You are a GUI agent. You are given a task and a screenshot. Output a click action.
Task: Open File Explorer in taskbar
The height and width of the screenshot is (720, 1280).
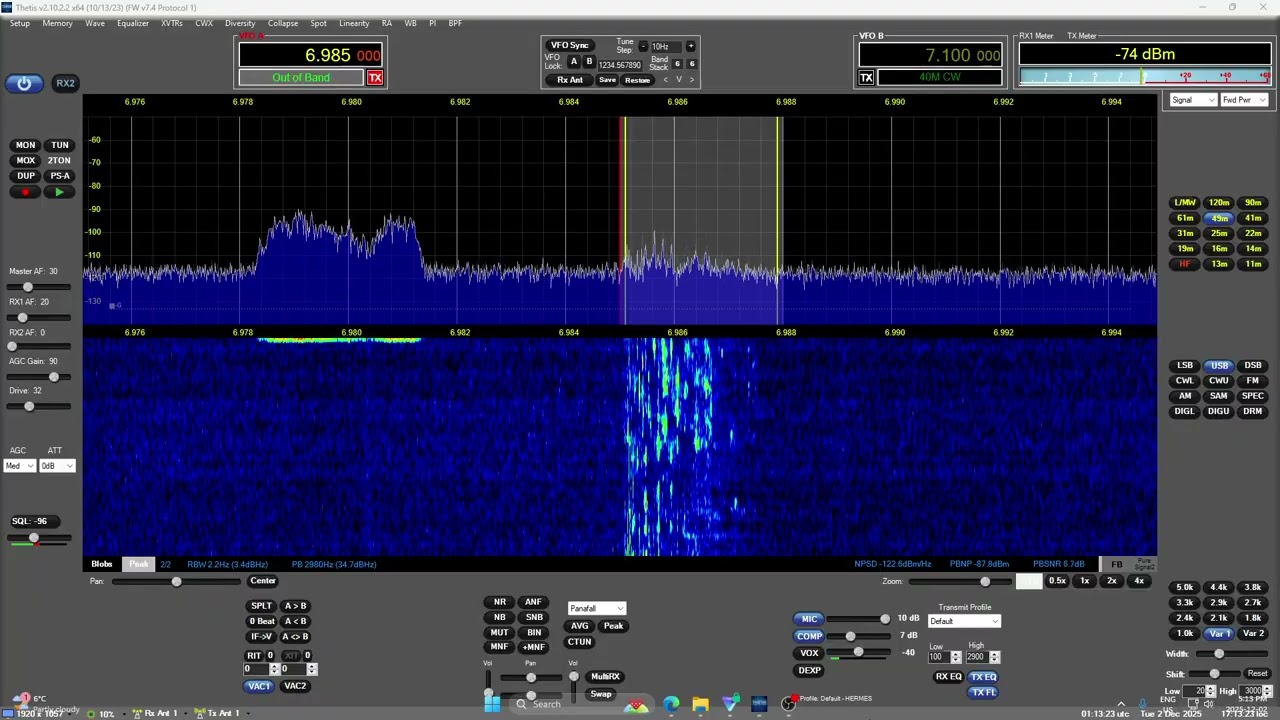point(700,704)
